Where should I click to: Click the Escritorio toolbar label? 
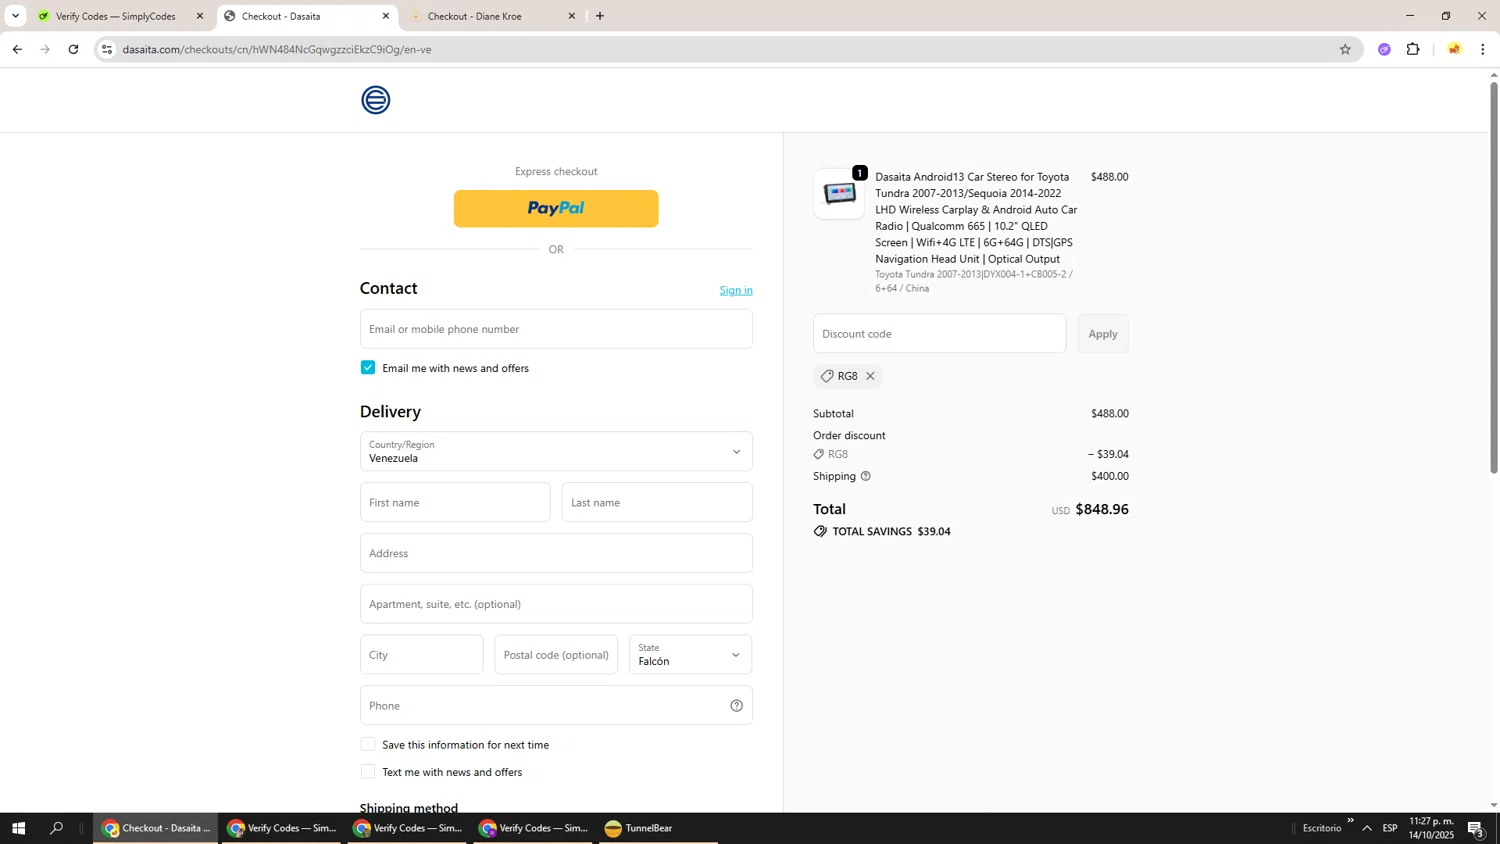(1321, 828)
